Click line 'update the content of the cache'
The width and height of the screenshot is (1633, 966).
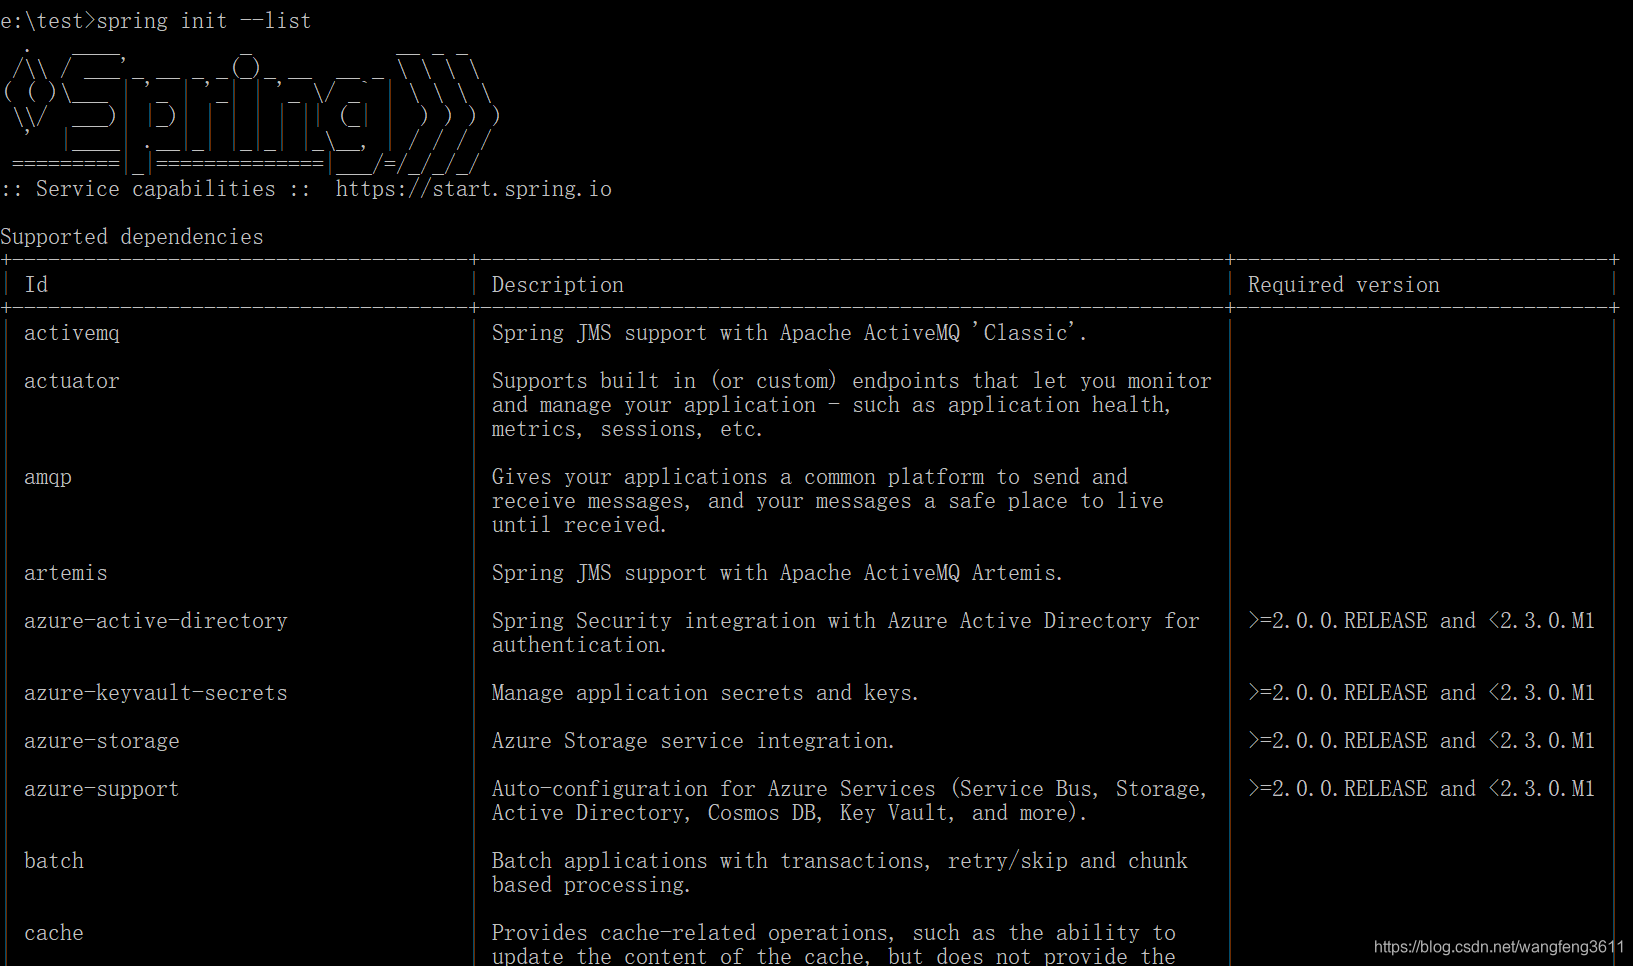pyautogui.click(x=834, y=956)
